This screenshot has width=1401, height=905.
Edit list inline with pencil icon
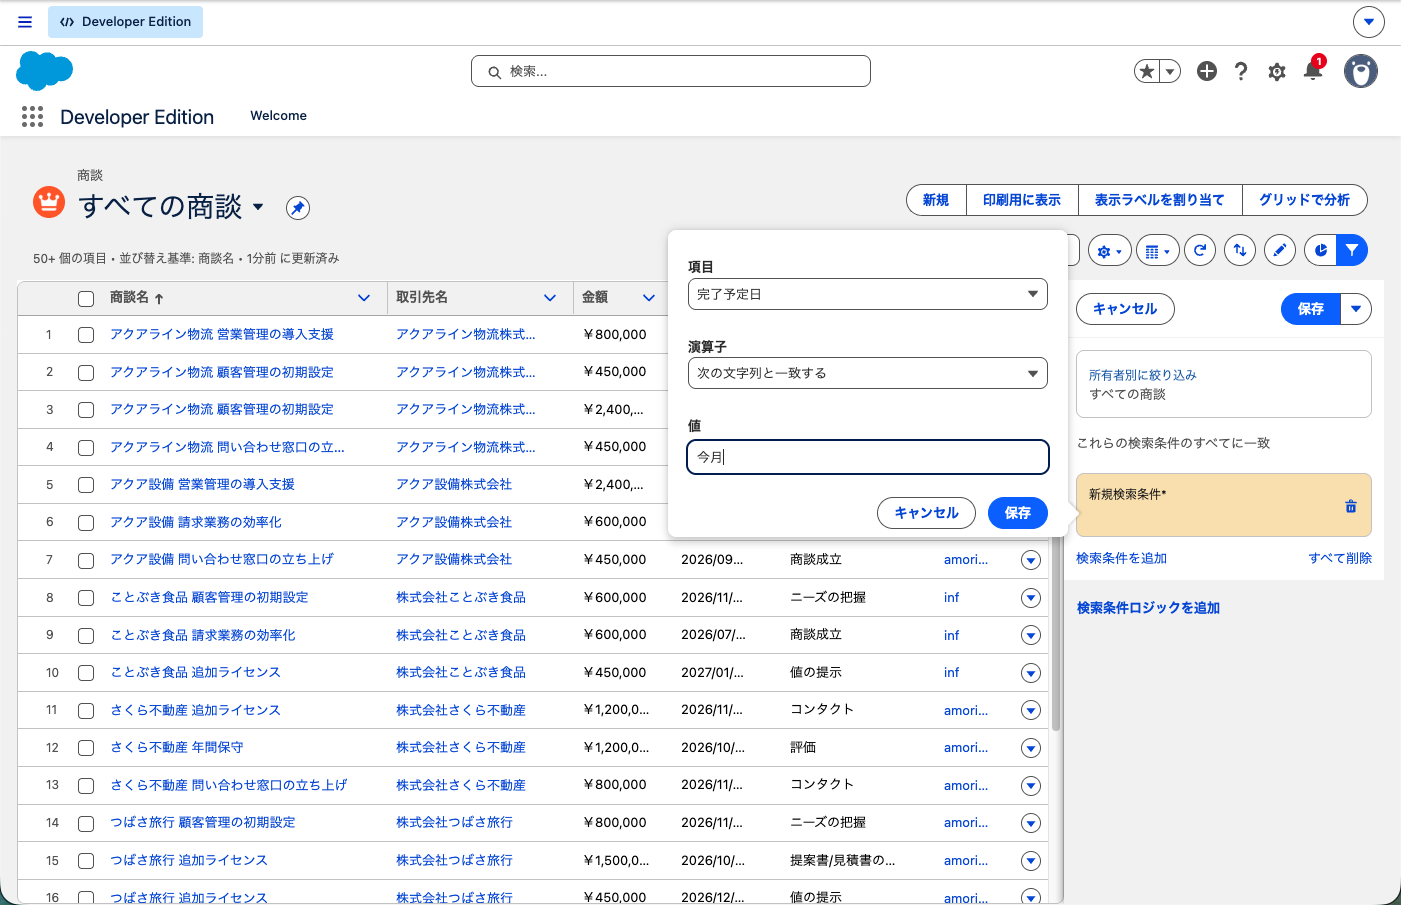pos(1280,250)
